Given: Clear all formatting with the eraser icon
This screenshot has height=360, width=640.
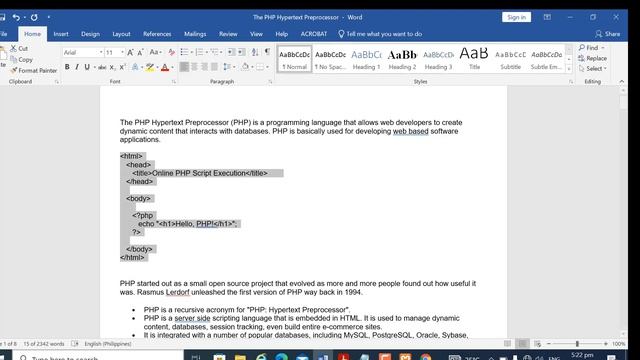Looking at the screenshot, I should (x=171, y=52).
